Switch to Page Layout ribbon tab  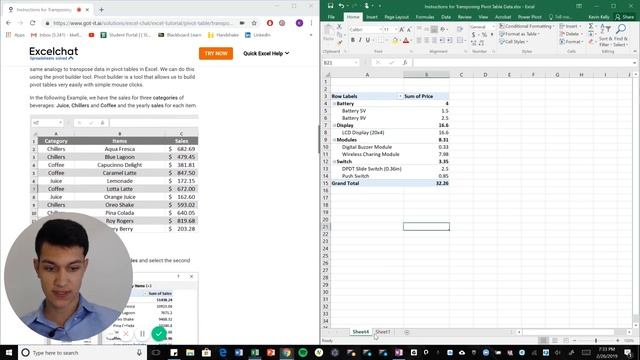(x=396, y=17)
